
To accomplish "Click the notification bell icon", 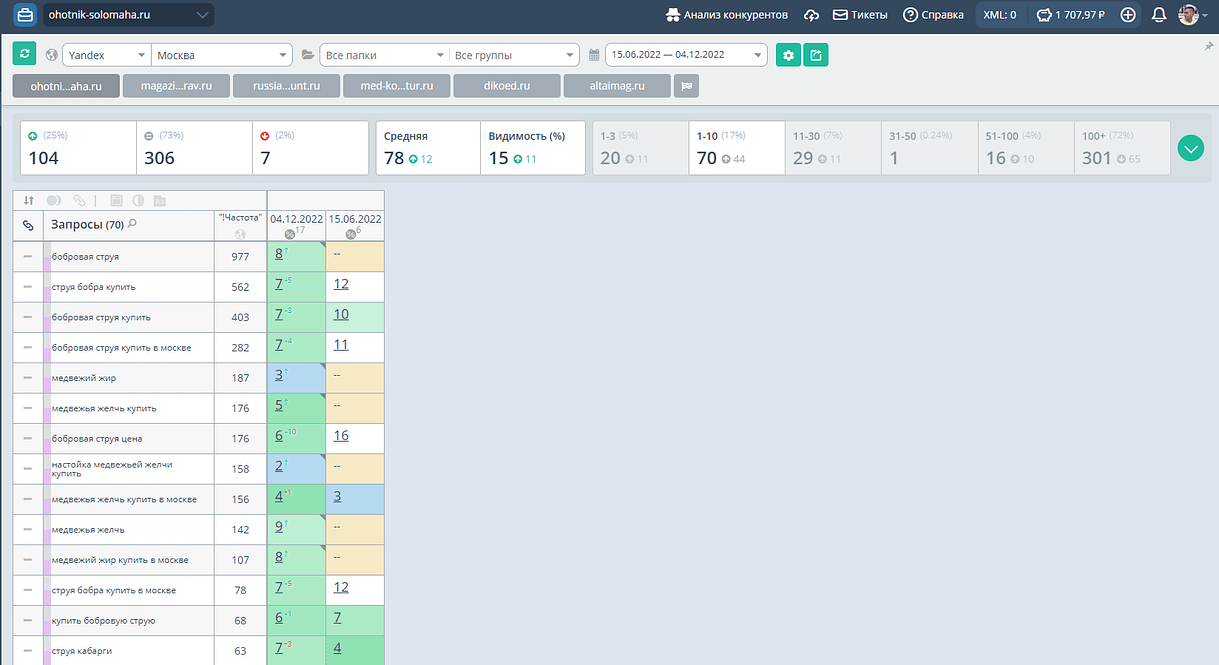I will click(1159, 15).
